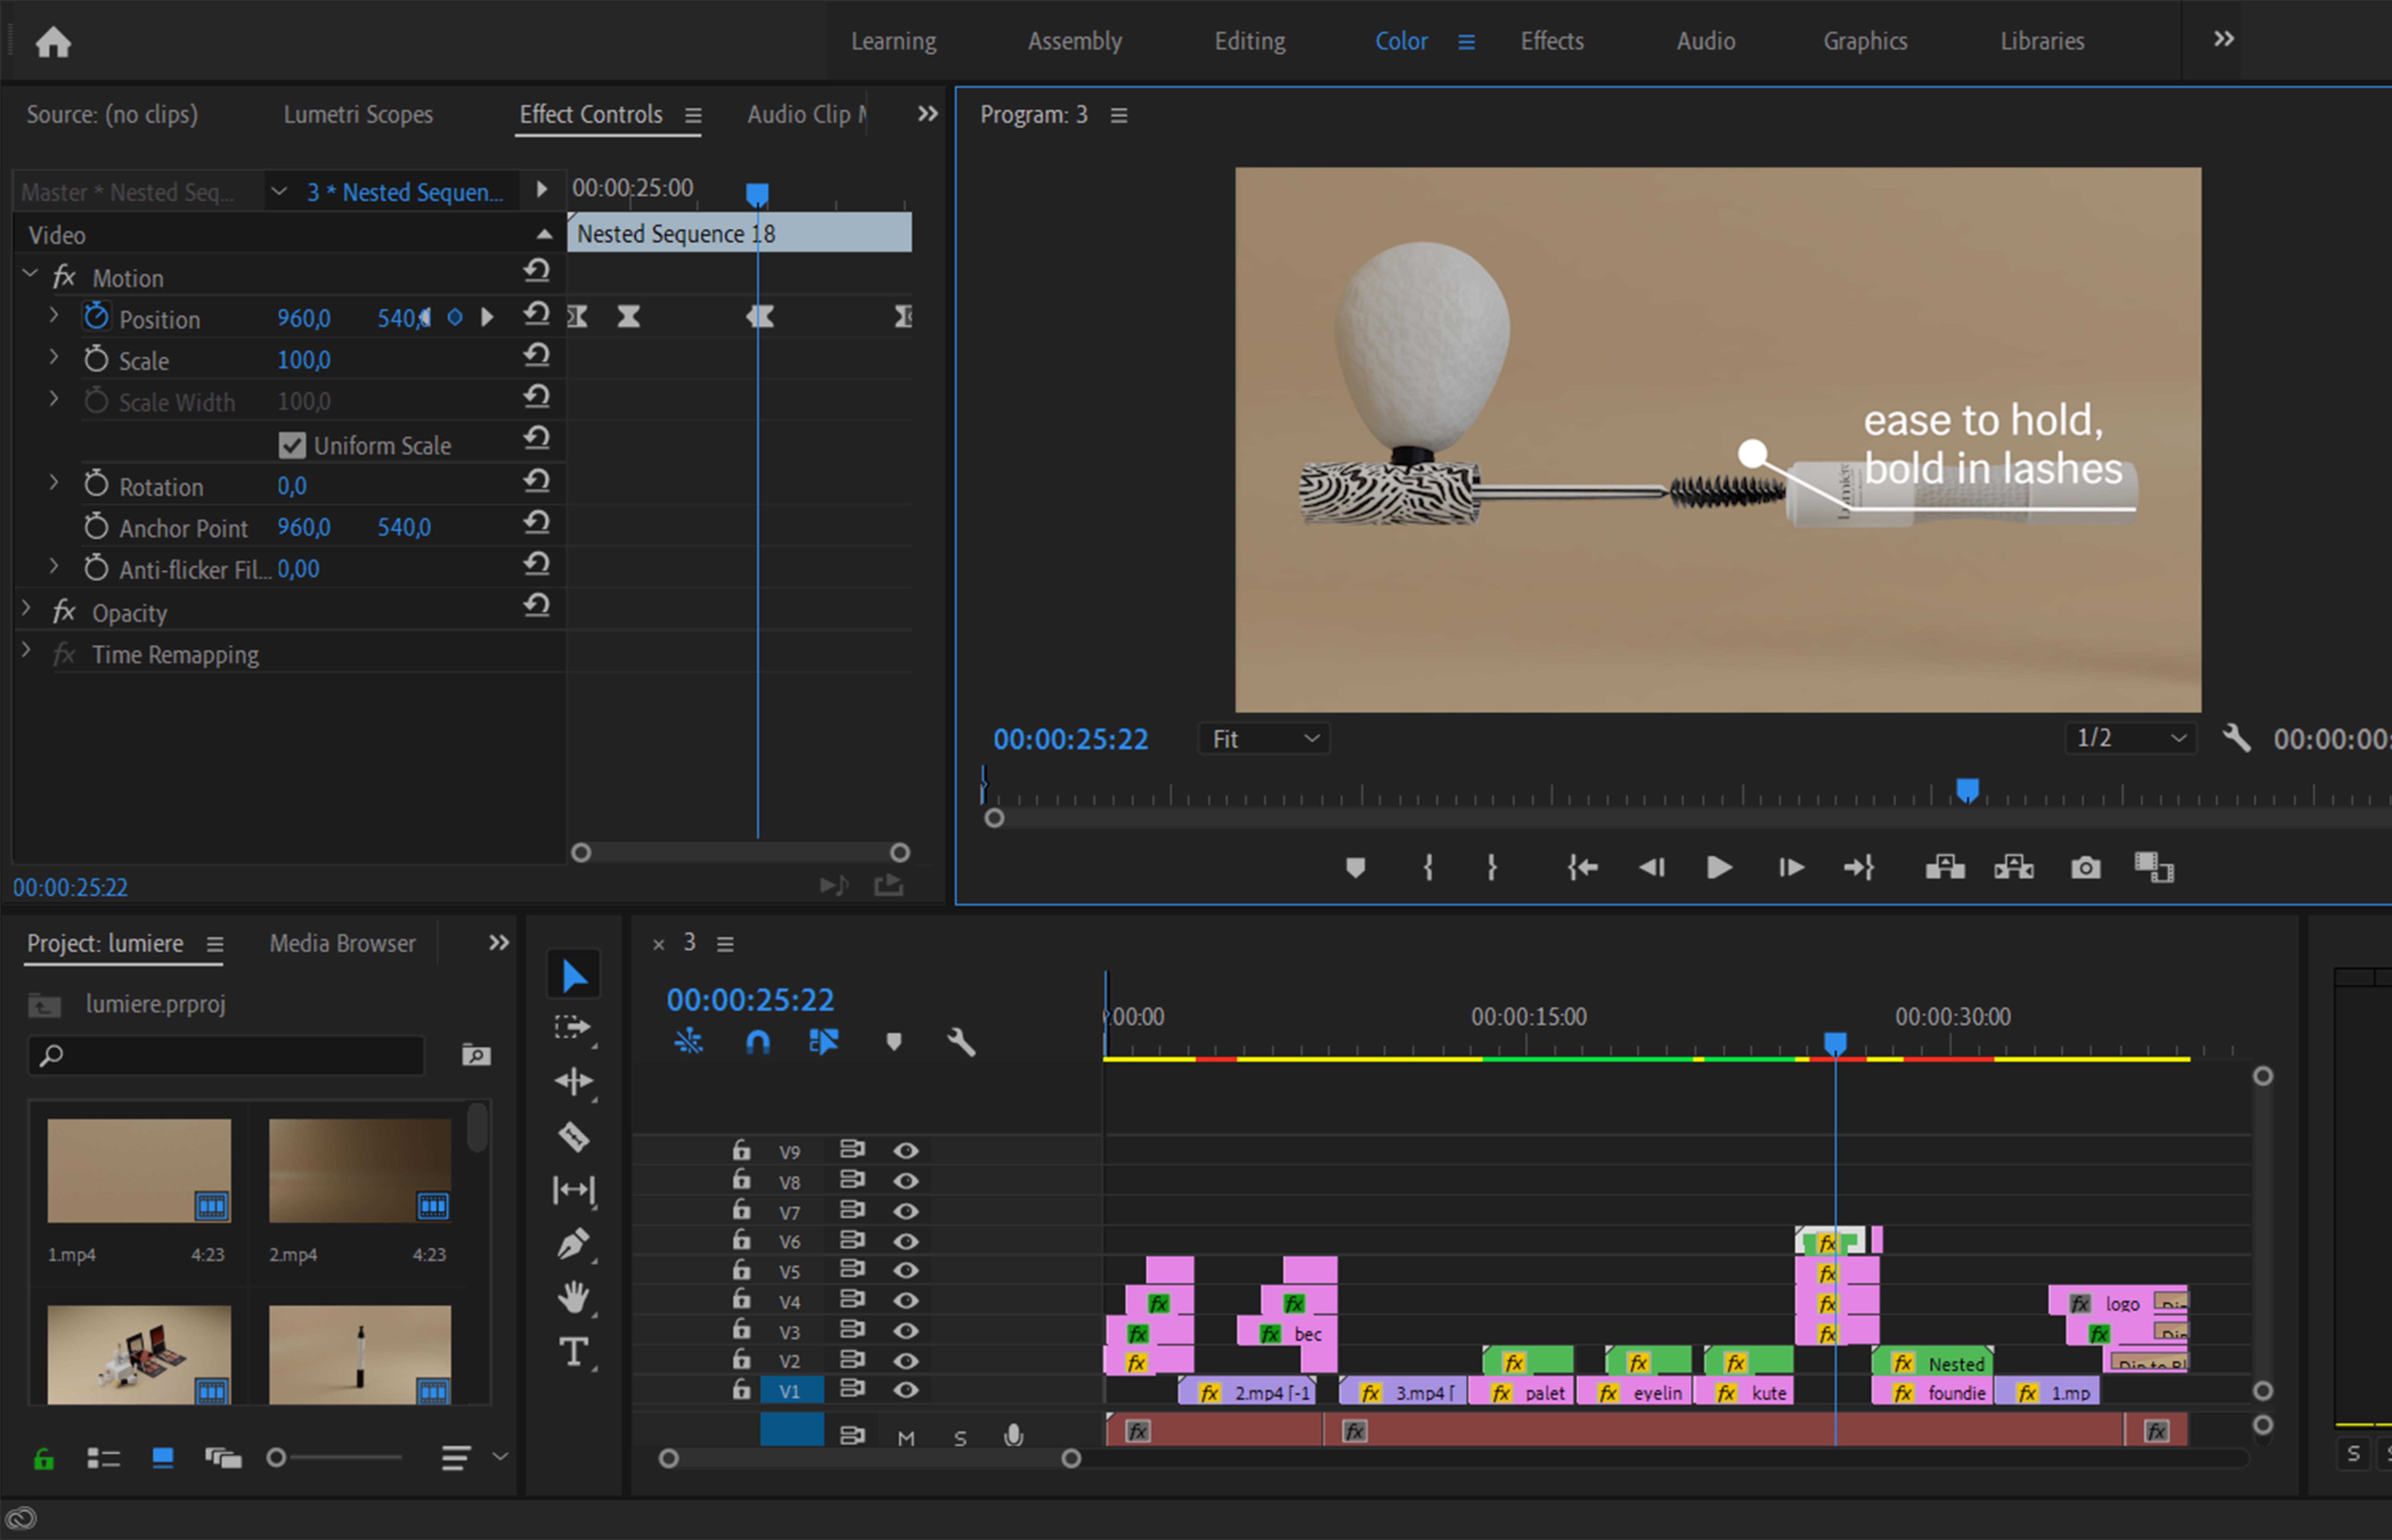Click the Home icon
Screen dimensions: 2392x1540
click(53, 42)
